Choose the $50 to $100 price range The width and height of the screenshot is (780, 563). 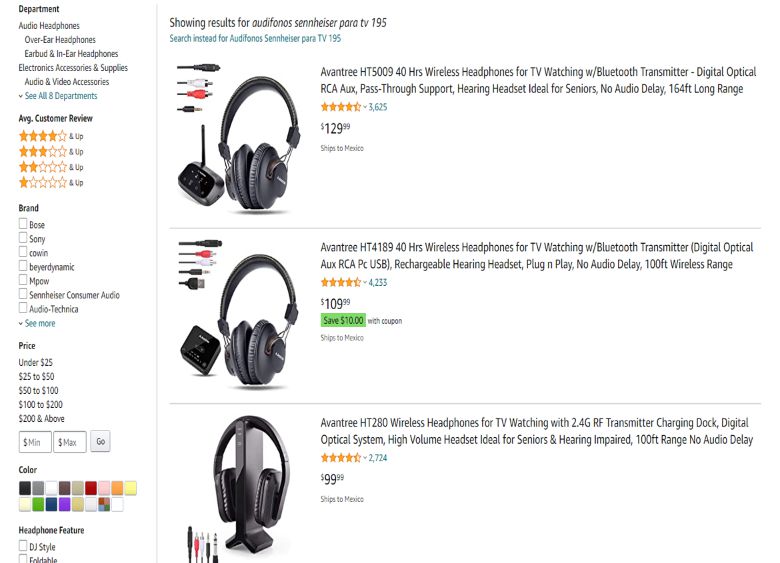(x=38, y=391)
